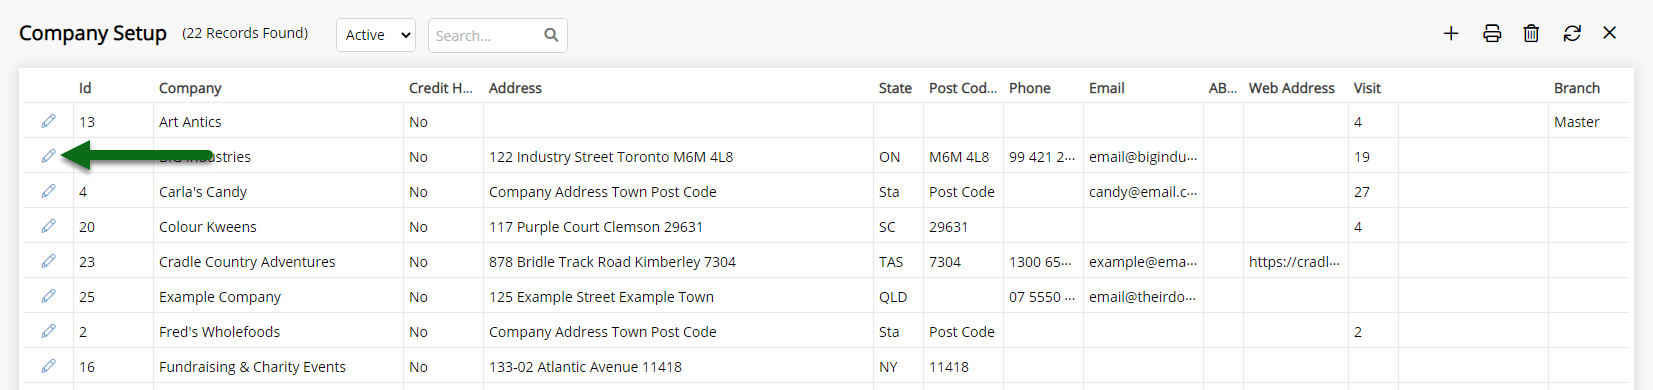Click the trash delete icon
This screenshot has width=1653, height=390.
1531,33
